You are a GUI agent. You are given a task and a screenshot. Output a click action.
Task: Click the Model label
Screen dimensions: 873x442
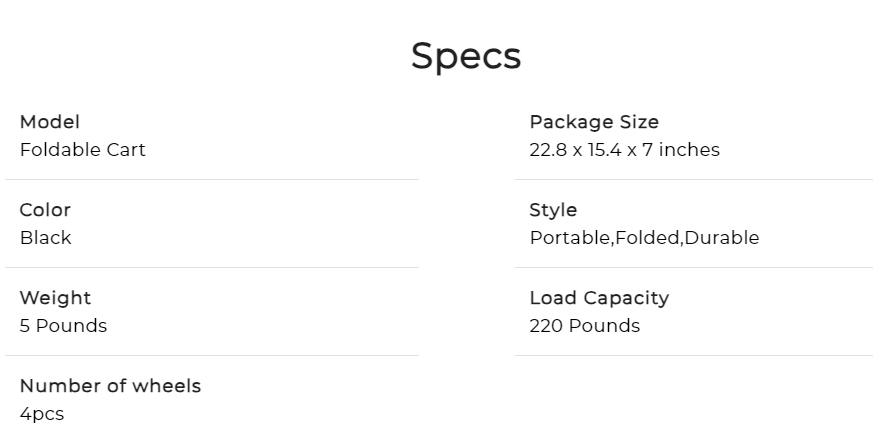click(x=50, y=122)
